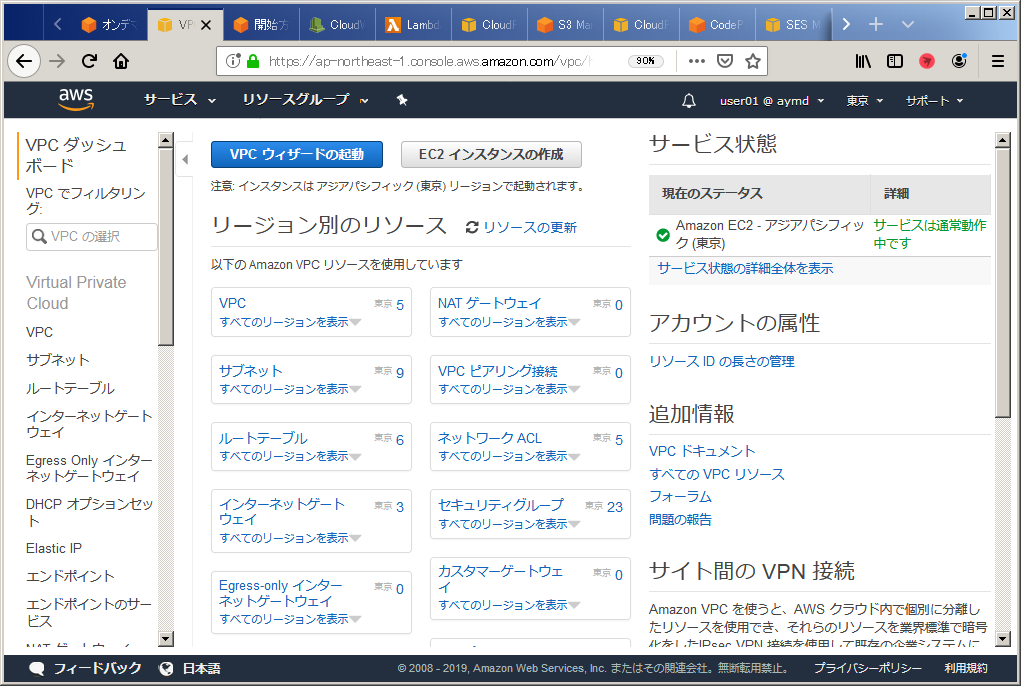Screen dimensions: 1021x686
Task: Open page actions three-dots menu
Action: (x=697, y=61)
